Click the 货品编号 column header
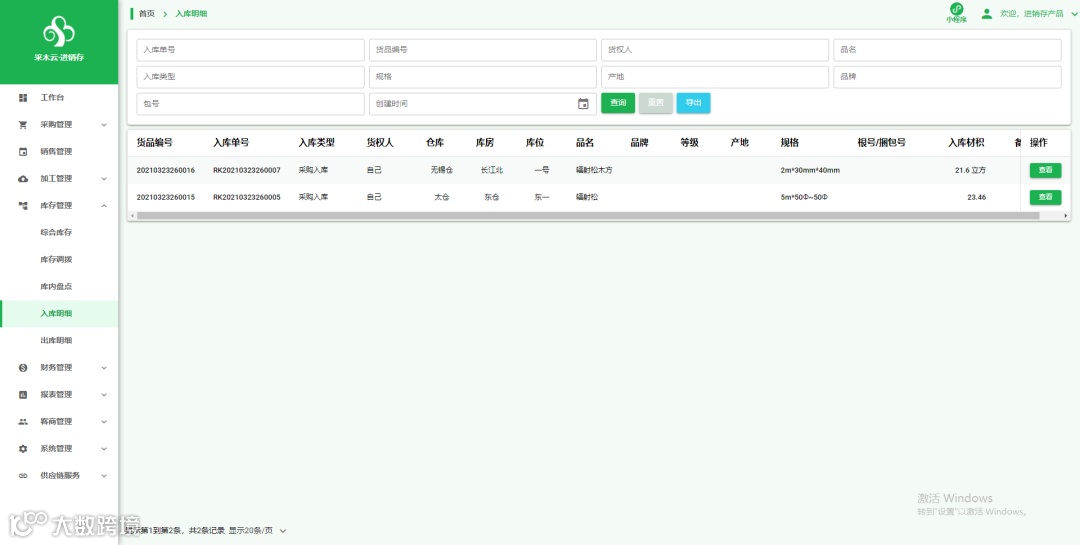1080x545 pixels. [154, 143]
